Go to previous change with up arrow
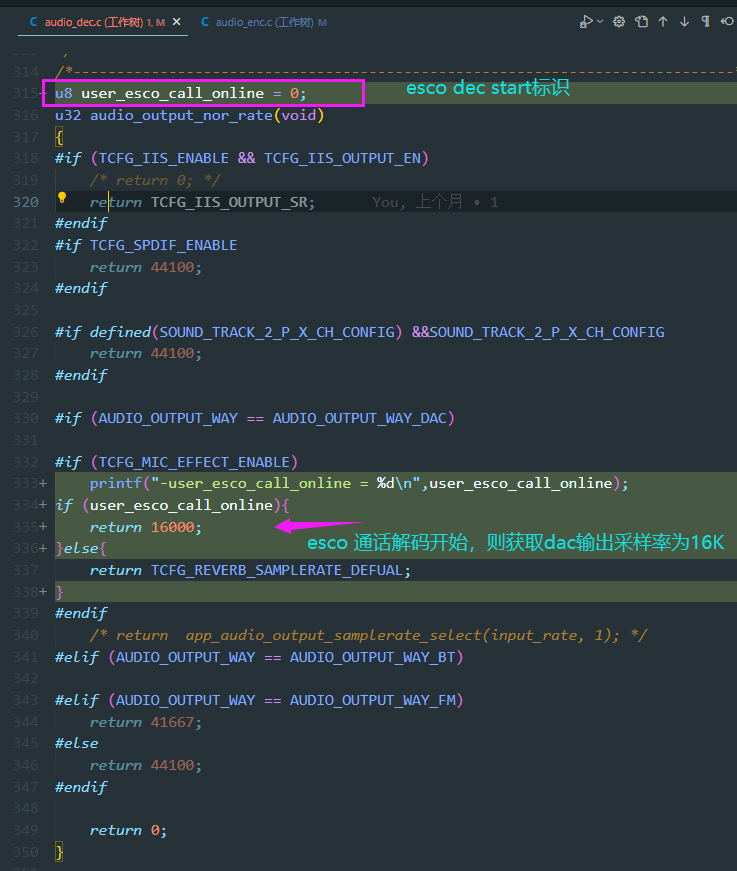737x871 pixels. click(663, 22)
